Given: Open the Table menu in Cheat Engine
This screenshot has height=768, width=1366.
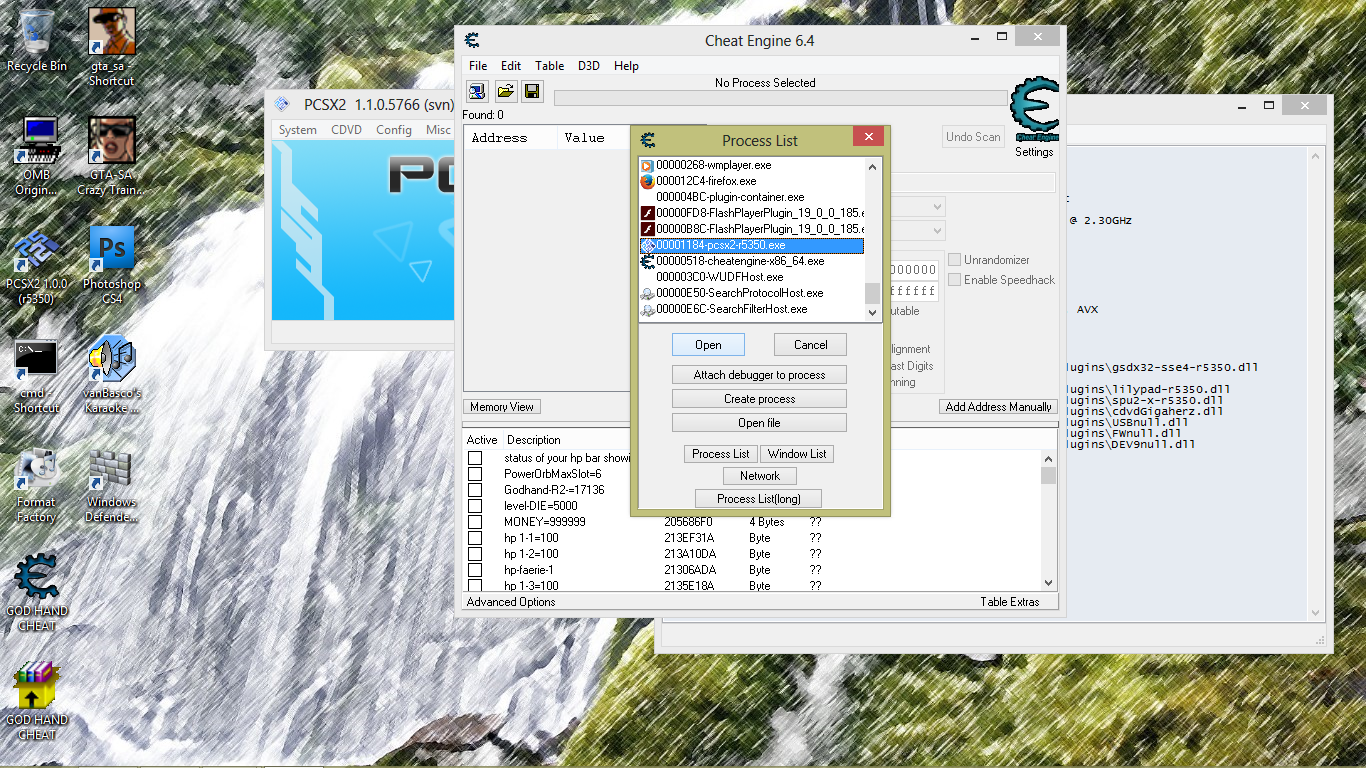Looking at the screenshot, I should [550, 66].
